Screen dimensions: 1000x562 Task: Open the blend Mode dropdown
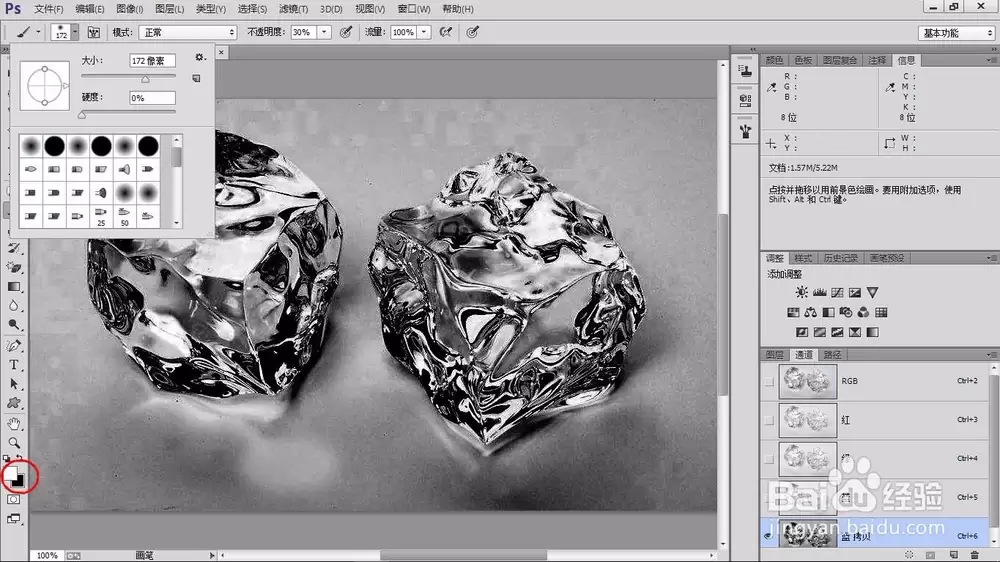[x=188, y=32]
